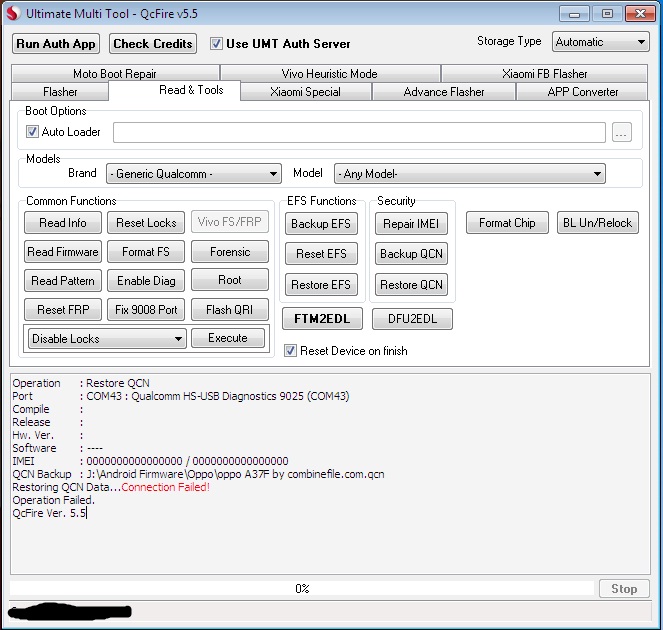
Task: Minimize the QcFire window
Action: coord(574,14)
